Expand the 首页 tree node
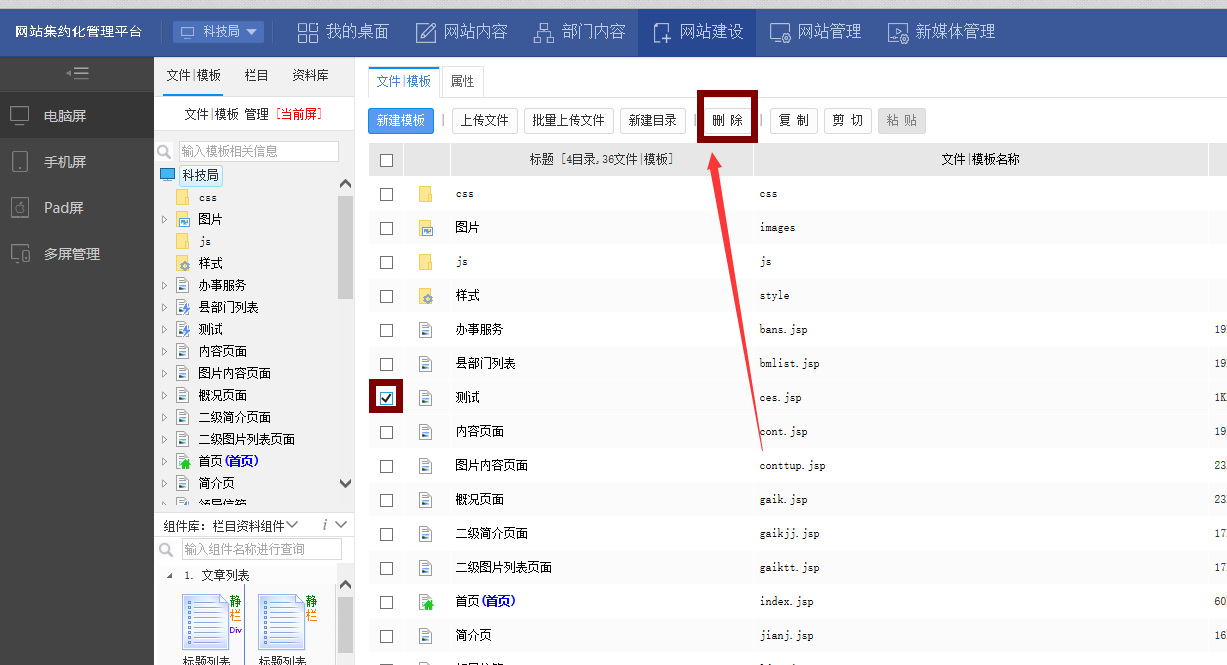This screenshot has height=665, width=1227. pyautogui.click(x=164, y=461)
